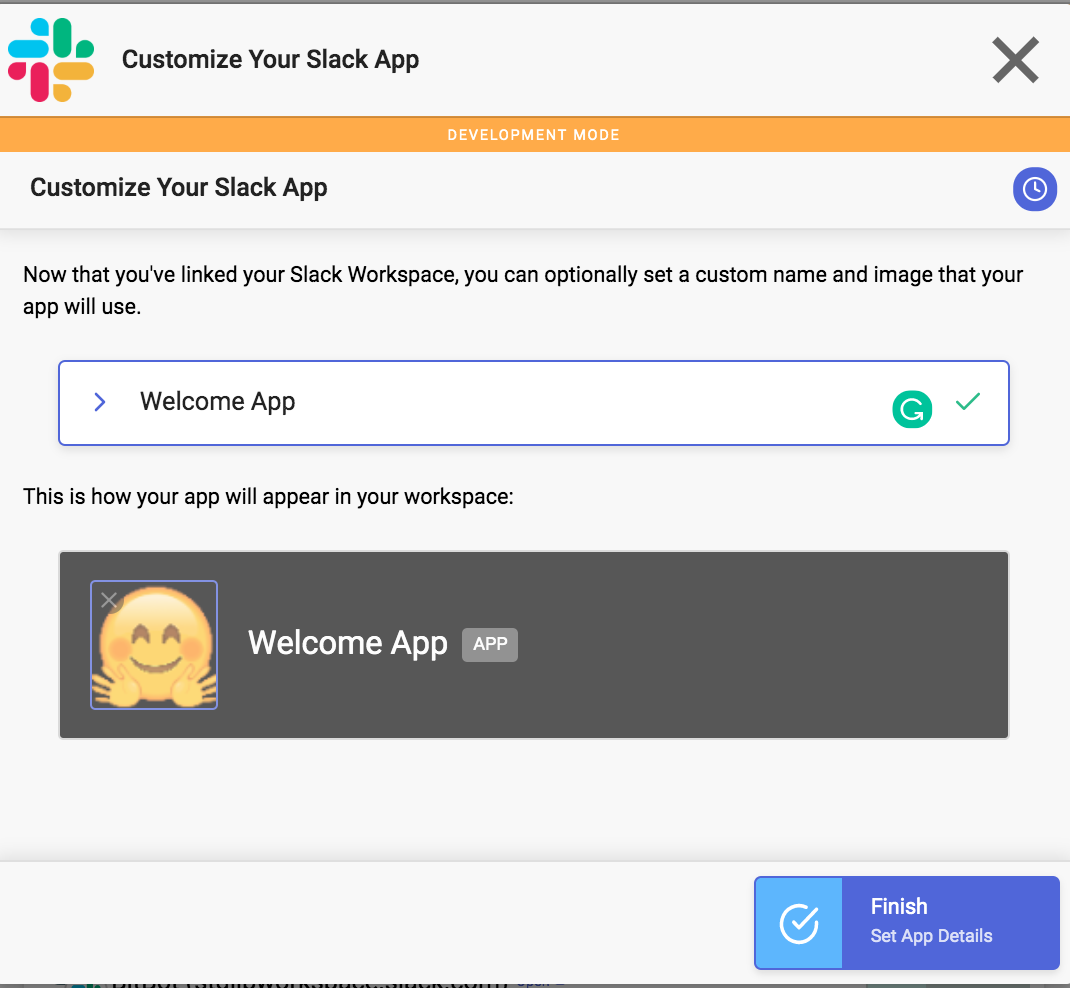Click the checkmark icon on Finish button
The height and width of the screenshot is (988, 1070).
click(x=798, y=923)
